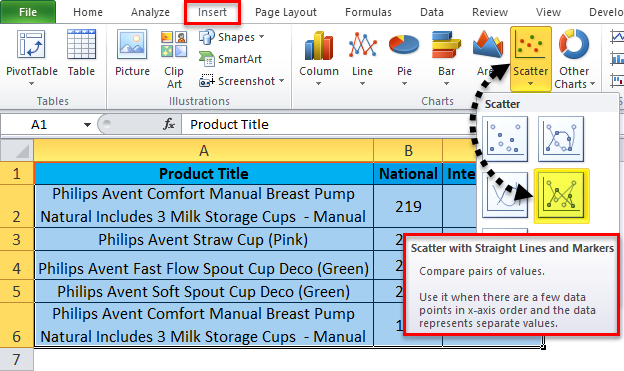The width and height of the screenshot is (624, 371).
Task: Select column A header
Action: (x=204, y=150)
